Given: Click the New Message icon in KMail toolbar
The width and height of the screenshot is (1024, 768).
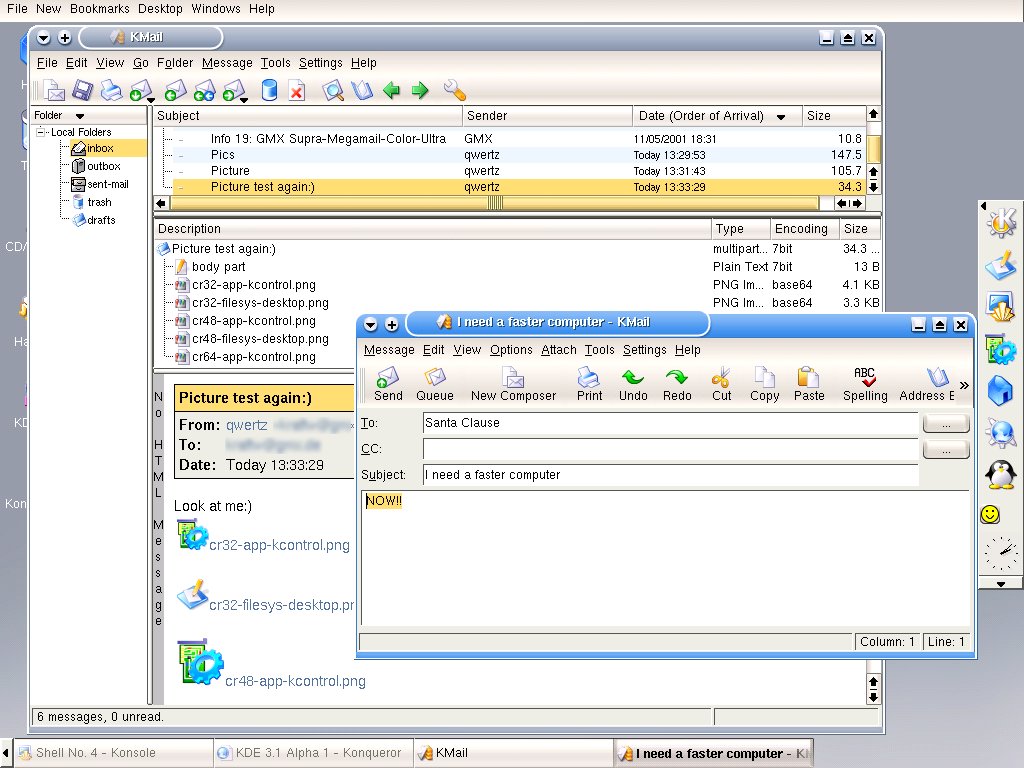Looking at the screenshot, I should (x=54, y=90).
